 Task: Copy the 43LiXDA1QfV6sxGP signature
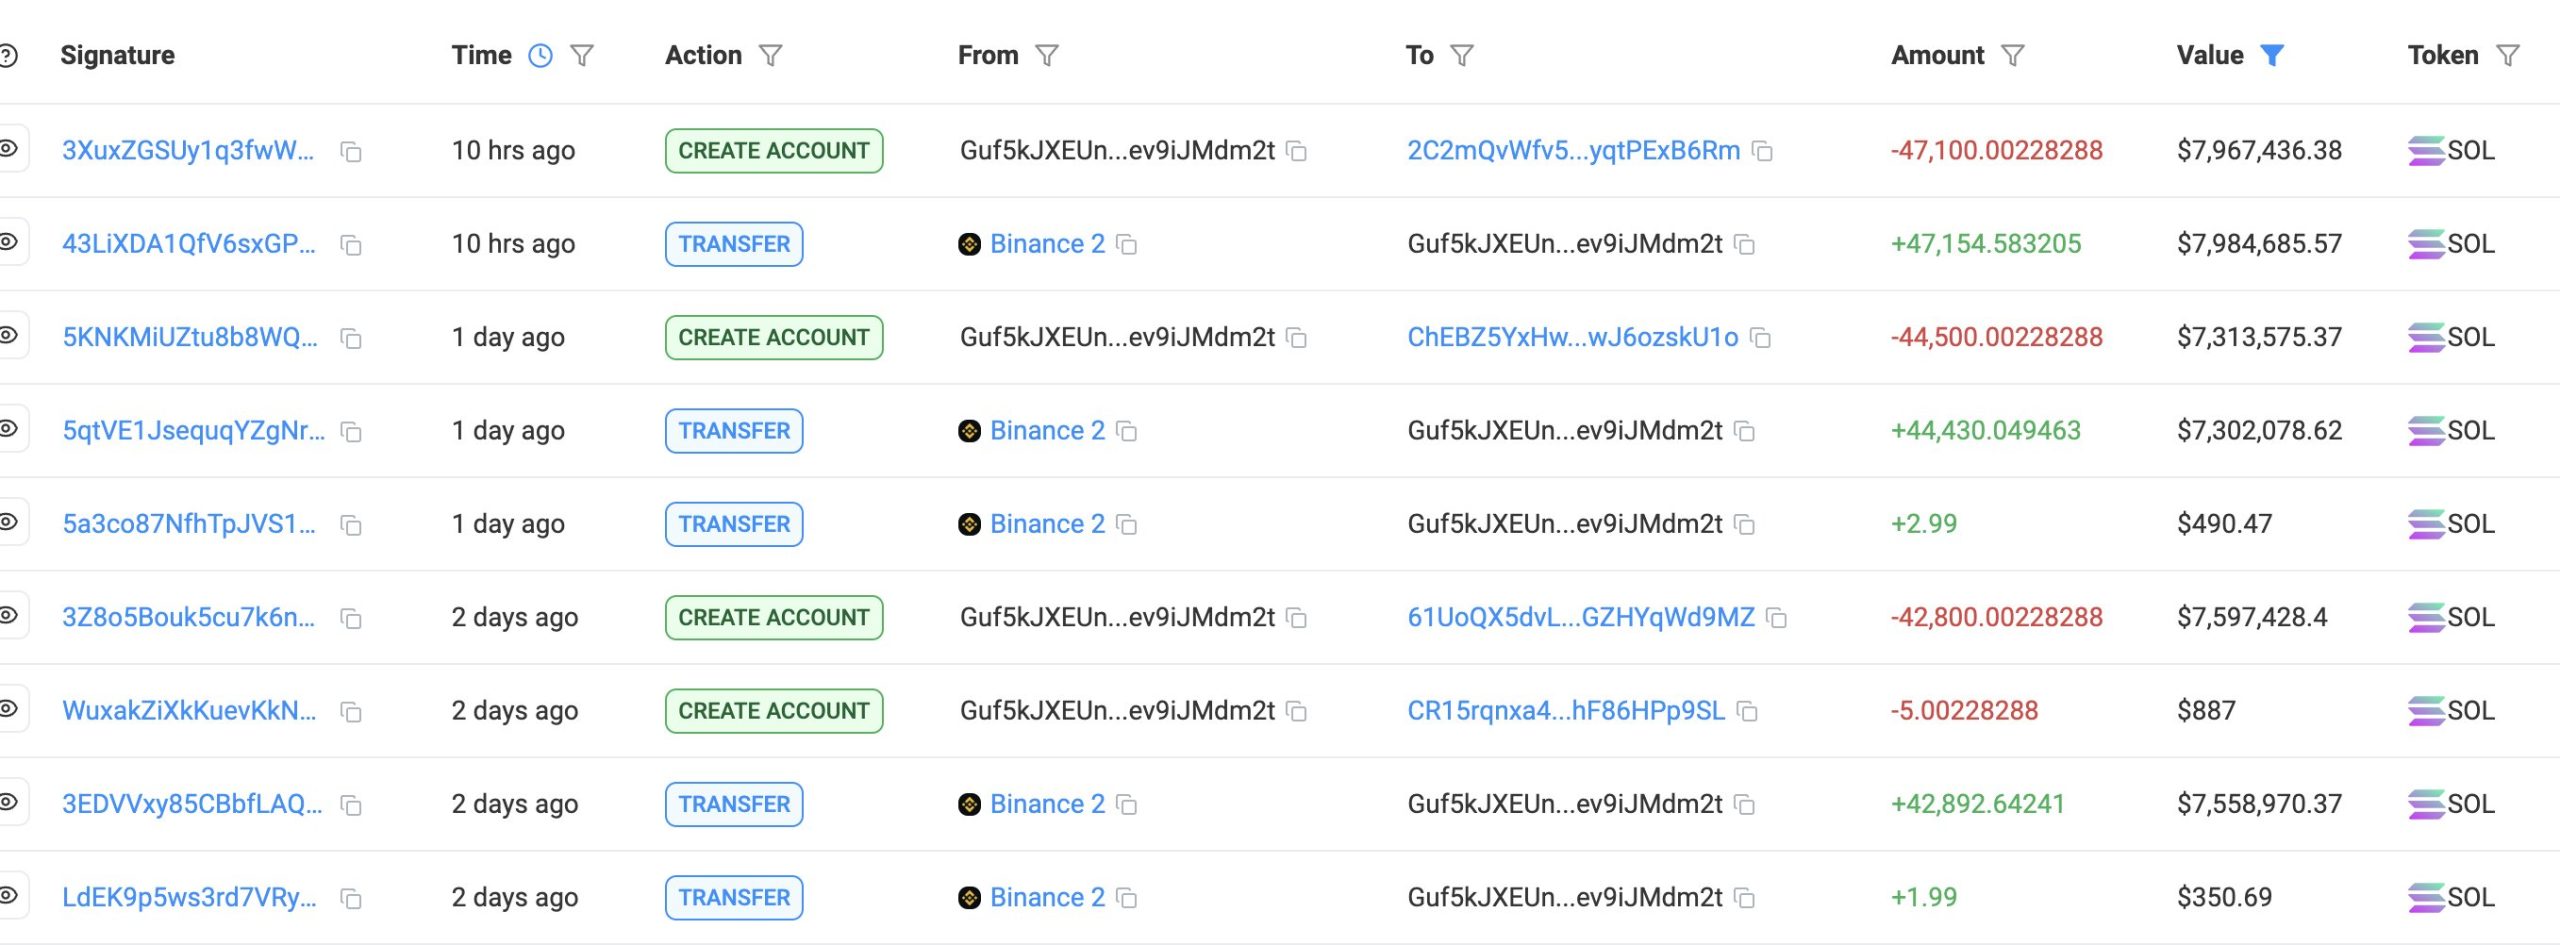click(350, 245)
